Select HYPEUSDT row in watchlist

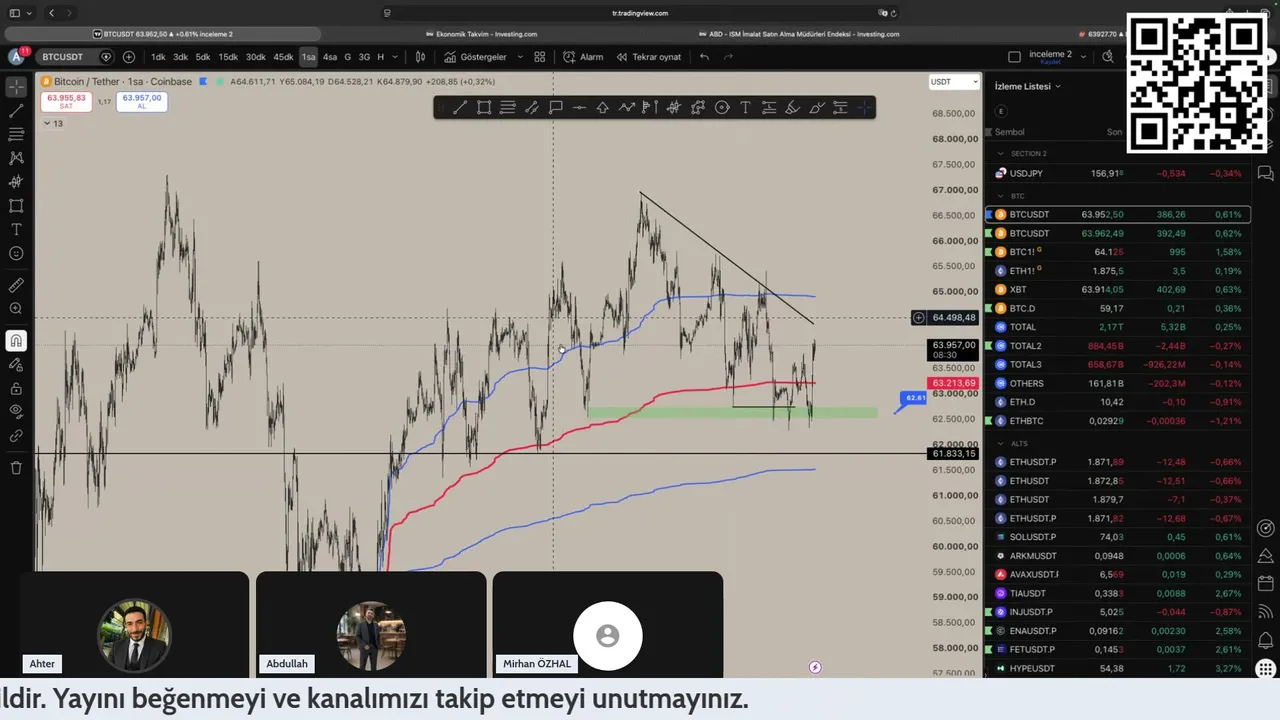click(1118, 668)
